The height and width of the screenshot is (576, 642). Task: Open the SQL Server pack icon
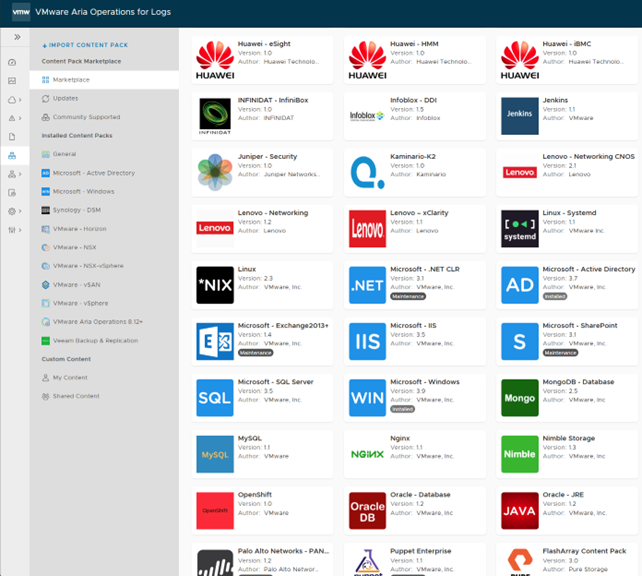[215, 398]
